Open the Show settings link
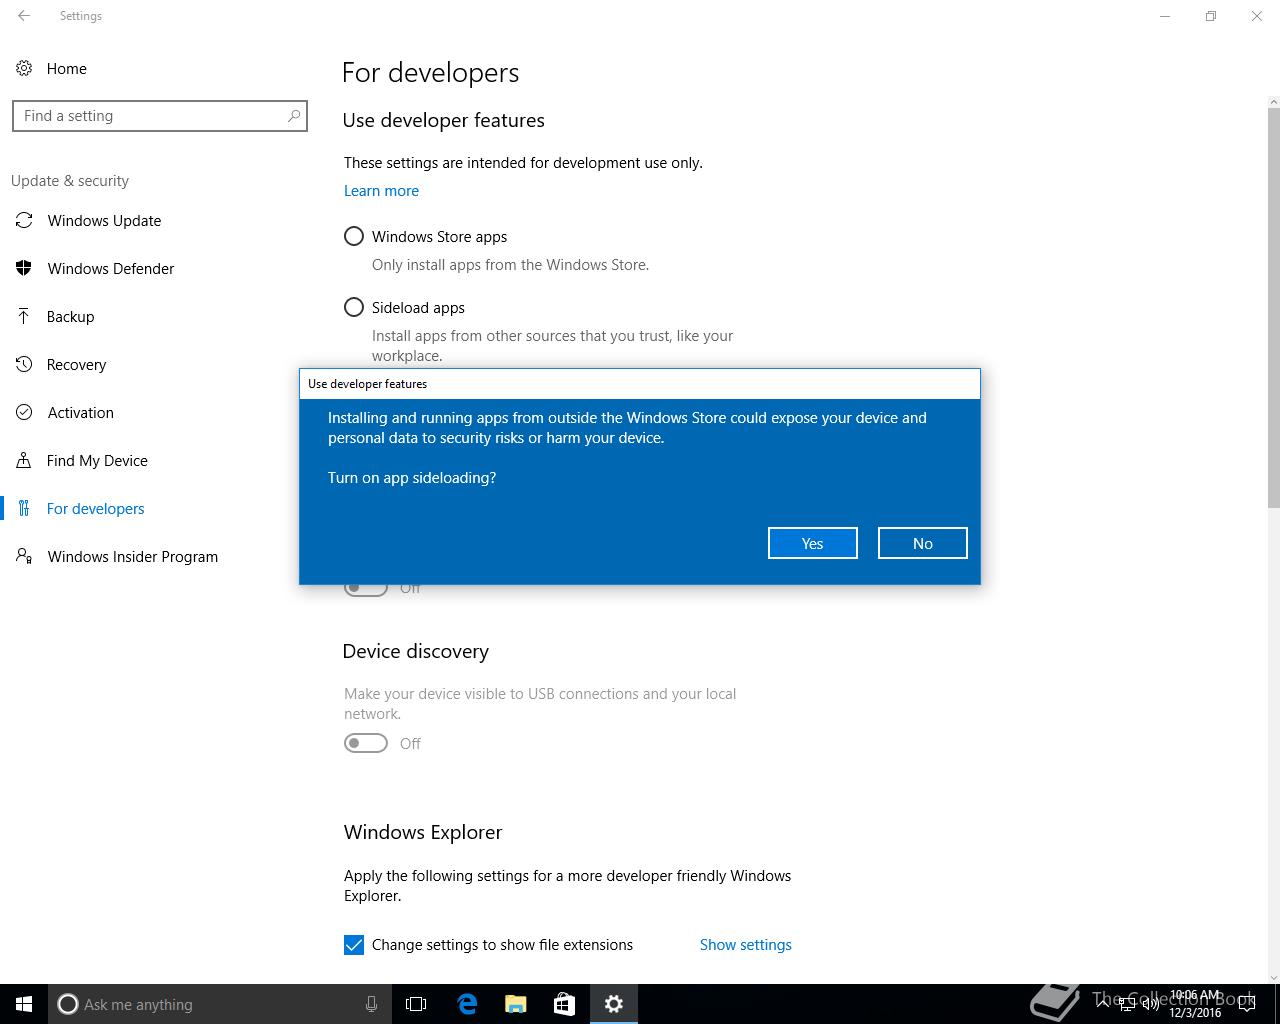 pyautogui.click(x=746, y=945)
